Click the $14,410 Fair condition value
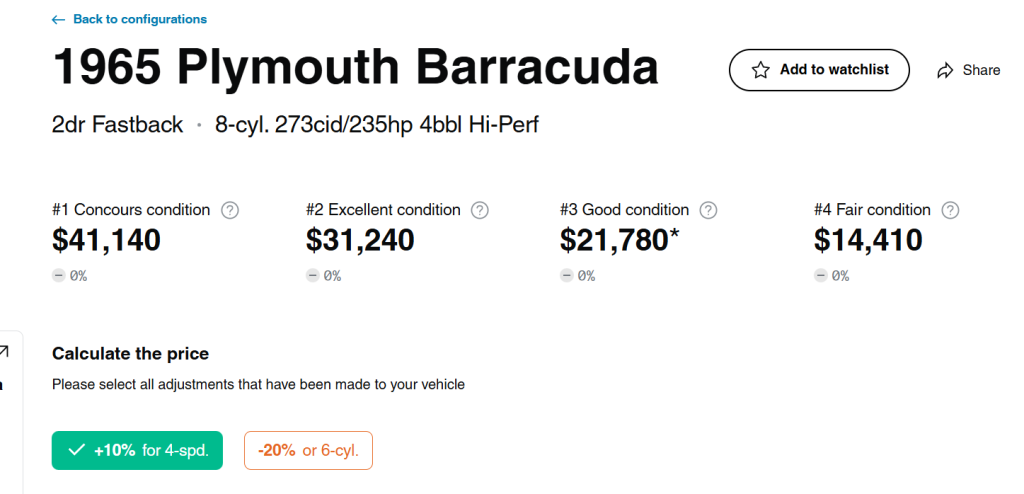Viewport: 1024px width, 494px height. click(x=868, y=240)
